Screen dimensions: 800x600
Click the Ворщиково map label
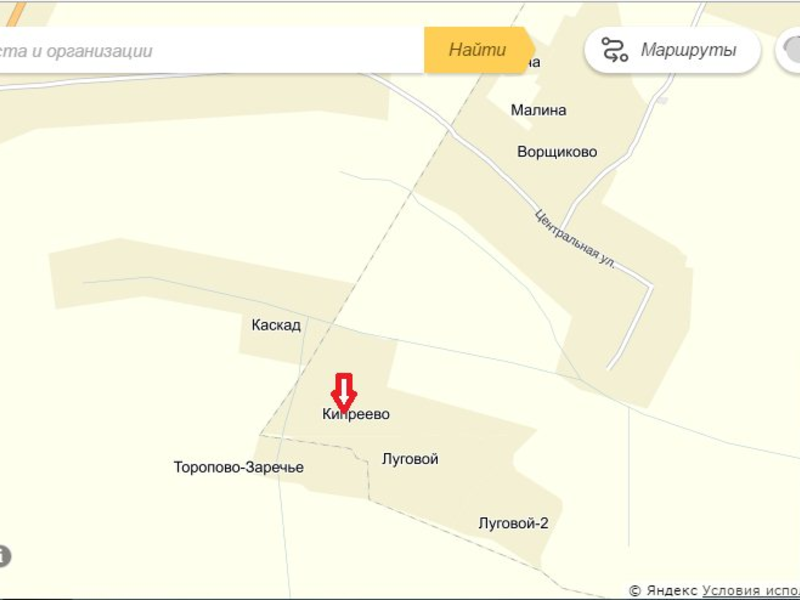click(557, 152)
